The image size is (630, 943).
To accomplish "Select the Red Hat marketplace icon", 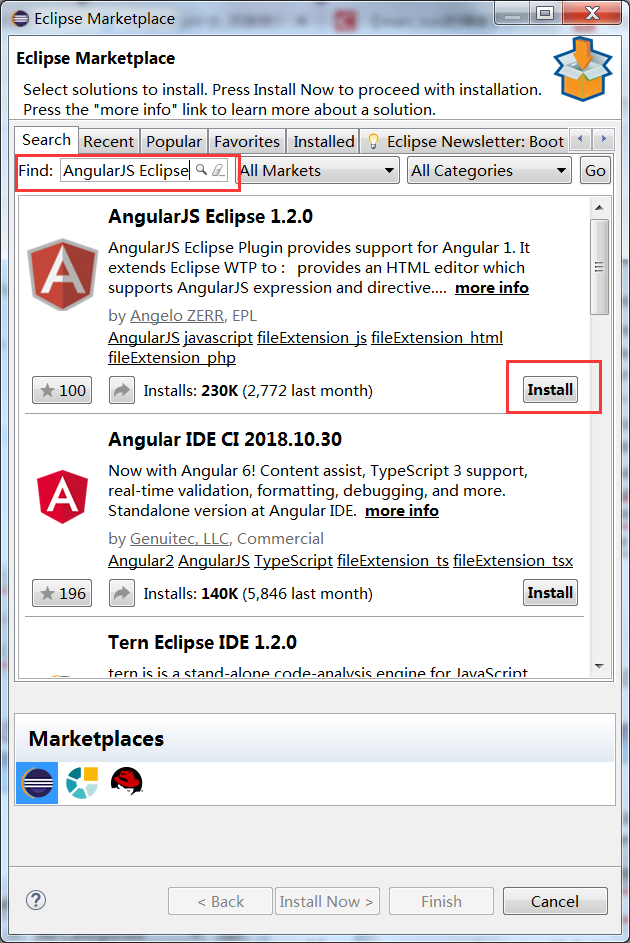I will (126, 781).
